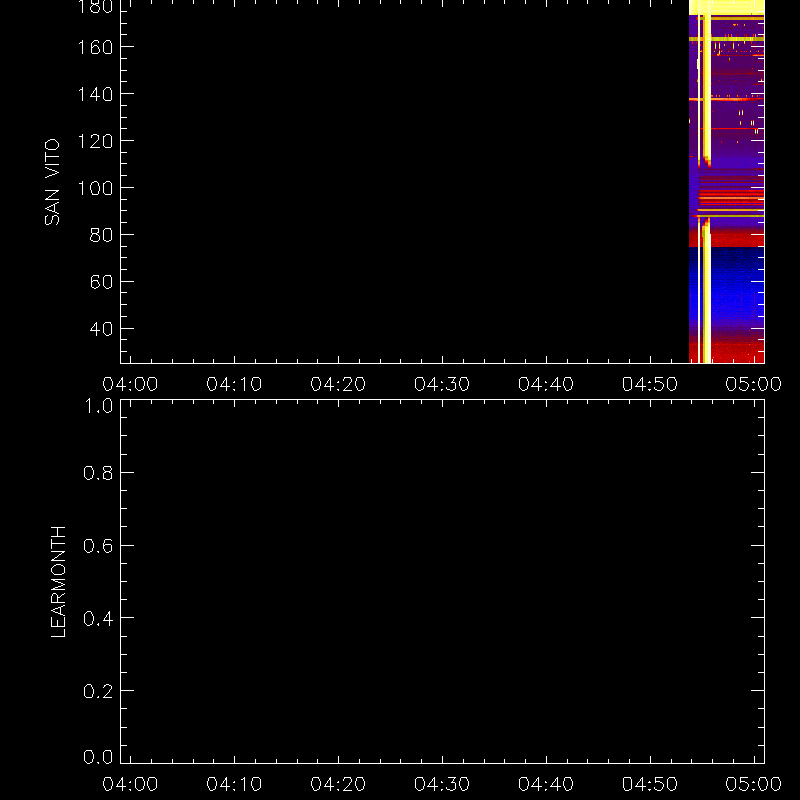The height and width of the screenshot is (800, 800).
Task: Click 05:00 under the LEARMONTH plot
Action: pyautogui.click(x=754, y=784)
